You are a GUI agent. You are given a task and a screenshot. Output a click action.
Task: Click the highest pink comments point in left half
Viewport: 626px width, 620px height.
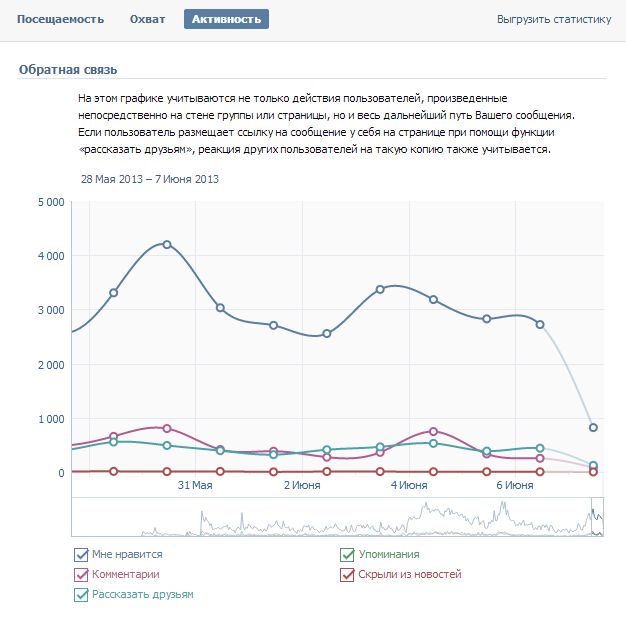[167, 428]
